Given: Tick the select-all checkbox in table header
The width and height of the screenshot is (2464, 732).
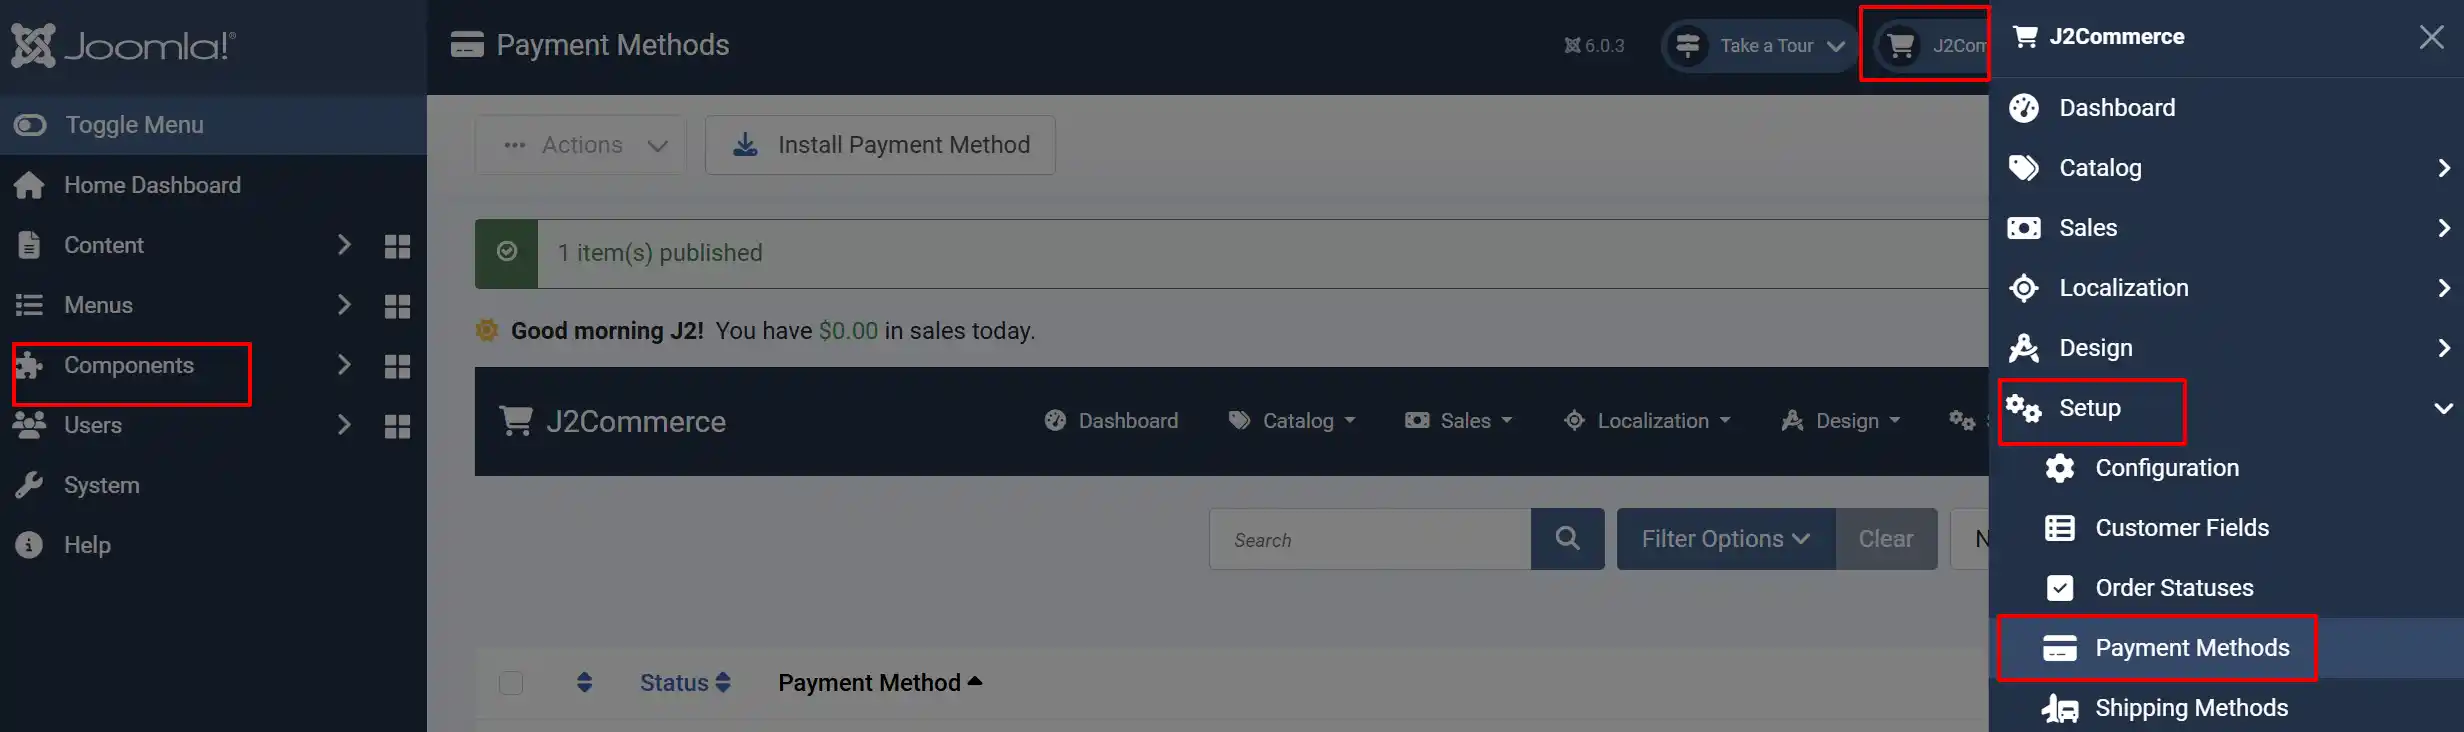Looking at the screenshot, I should point(511,683).
